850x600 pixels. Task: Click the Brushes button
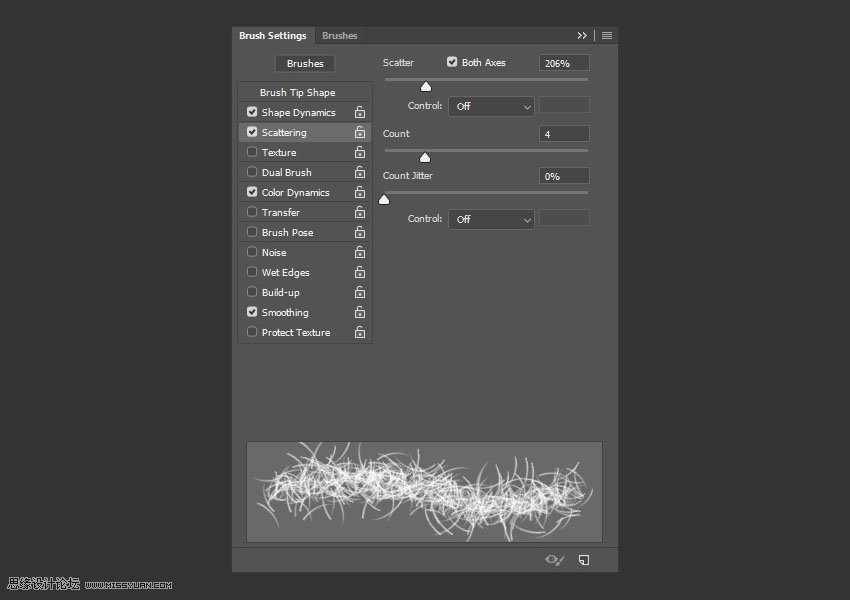click(x=305, y=63)
